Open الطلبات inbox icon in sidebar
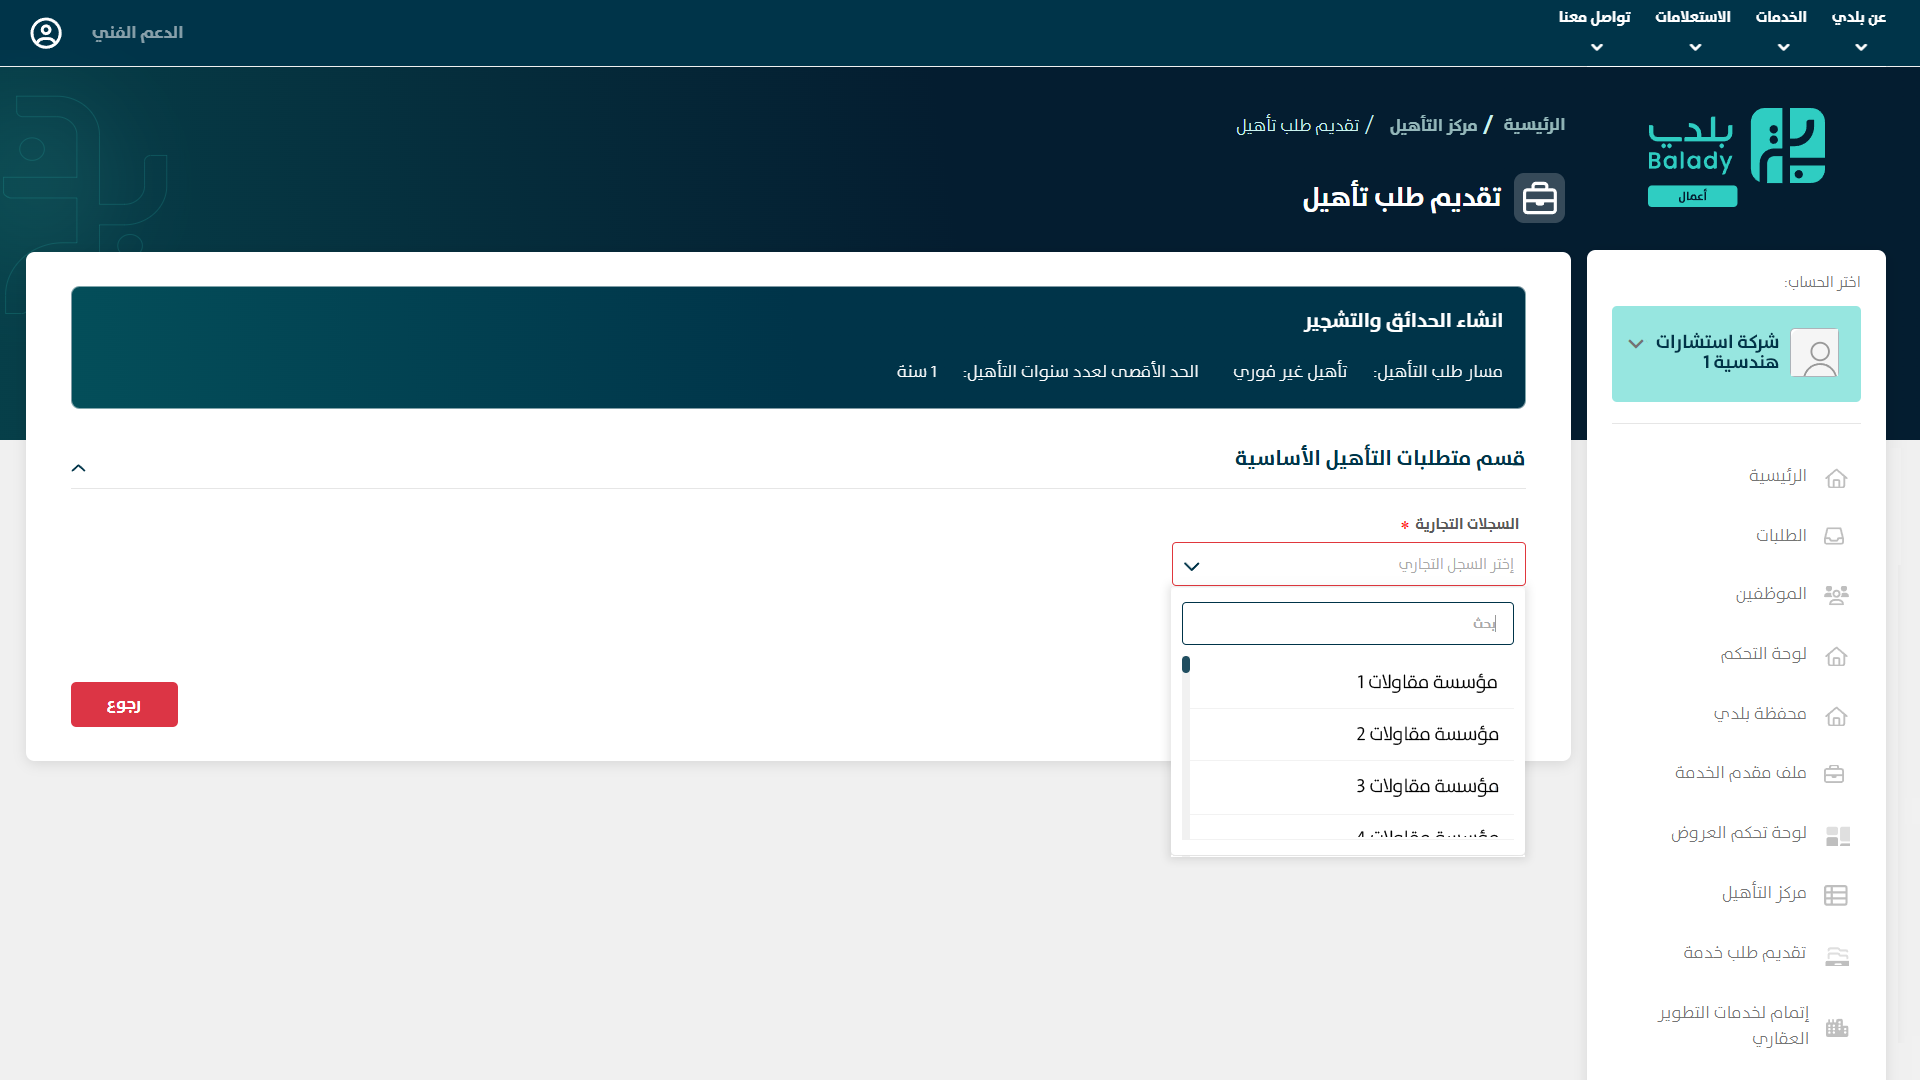Screen dimensions: 1920x1080 [x=1834, y=536]
